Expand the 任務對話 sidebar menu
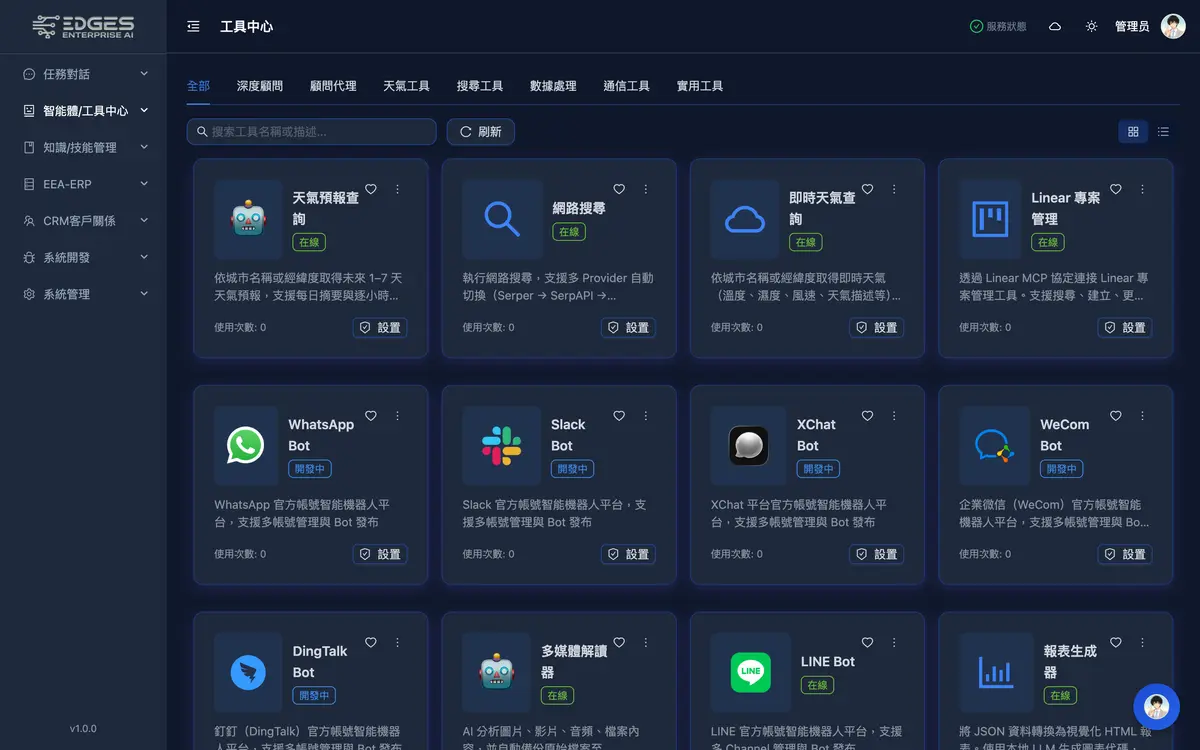This screenshot has height=750, width=1200. [83, 74]
